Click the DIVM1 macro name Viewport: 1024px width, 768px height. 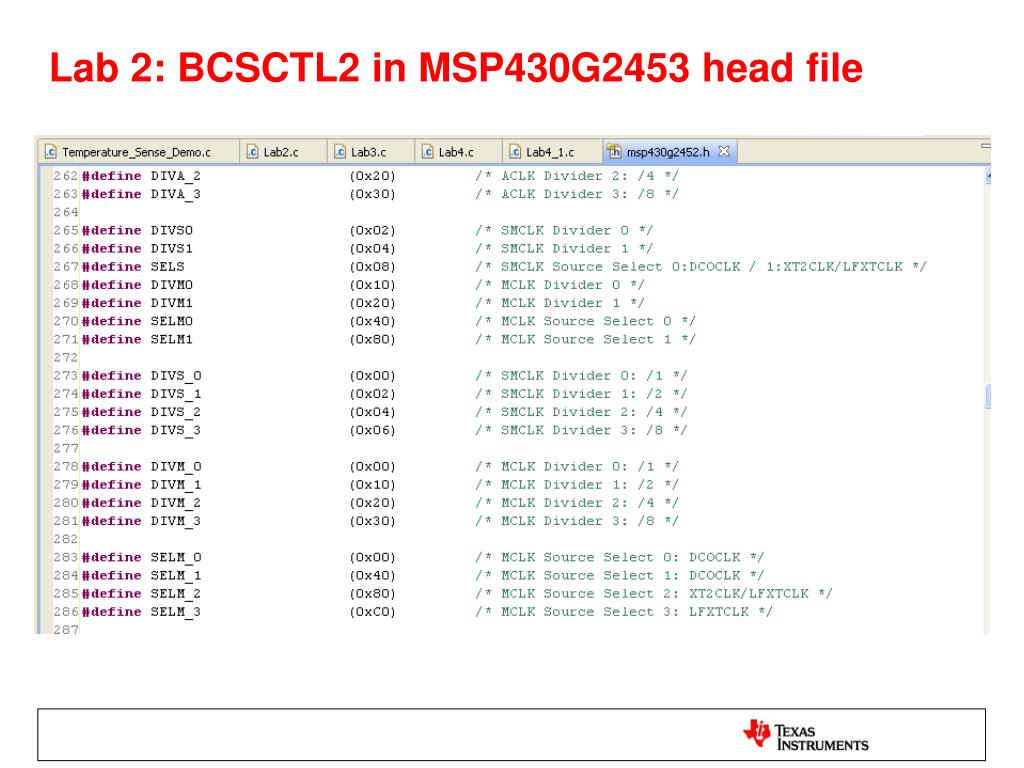[172, 304]
